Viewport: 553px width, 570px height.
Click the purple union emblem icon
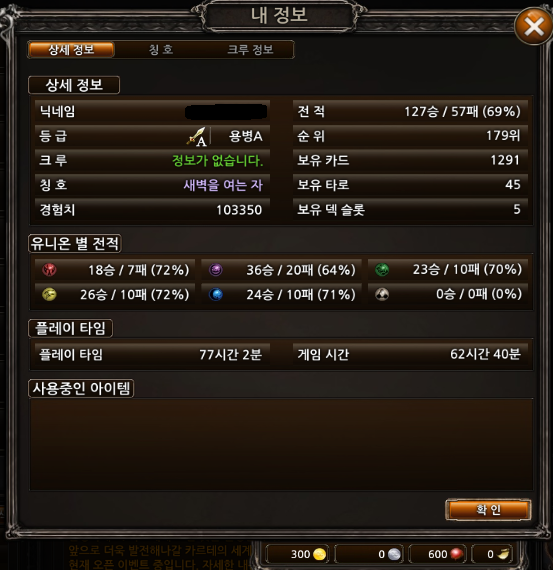click(x=216, y=270)
